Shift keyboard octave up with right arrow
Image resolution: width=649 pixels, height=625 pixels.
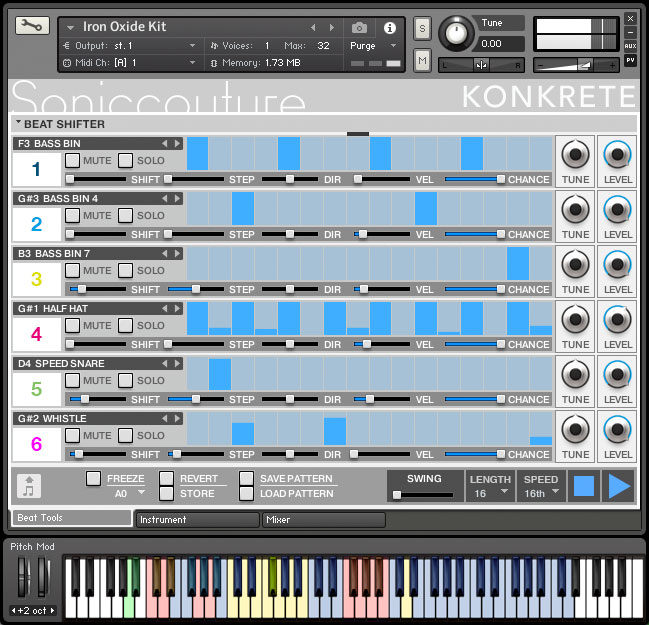tap(52, 611)
